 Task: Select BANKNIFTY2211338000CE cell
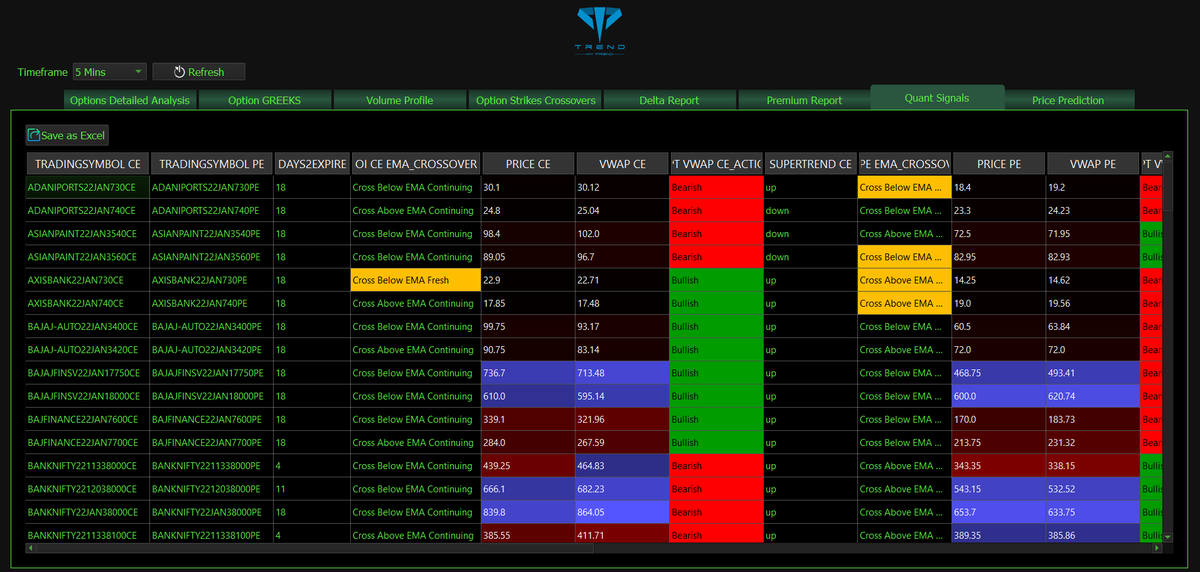pos(87,466)
